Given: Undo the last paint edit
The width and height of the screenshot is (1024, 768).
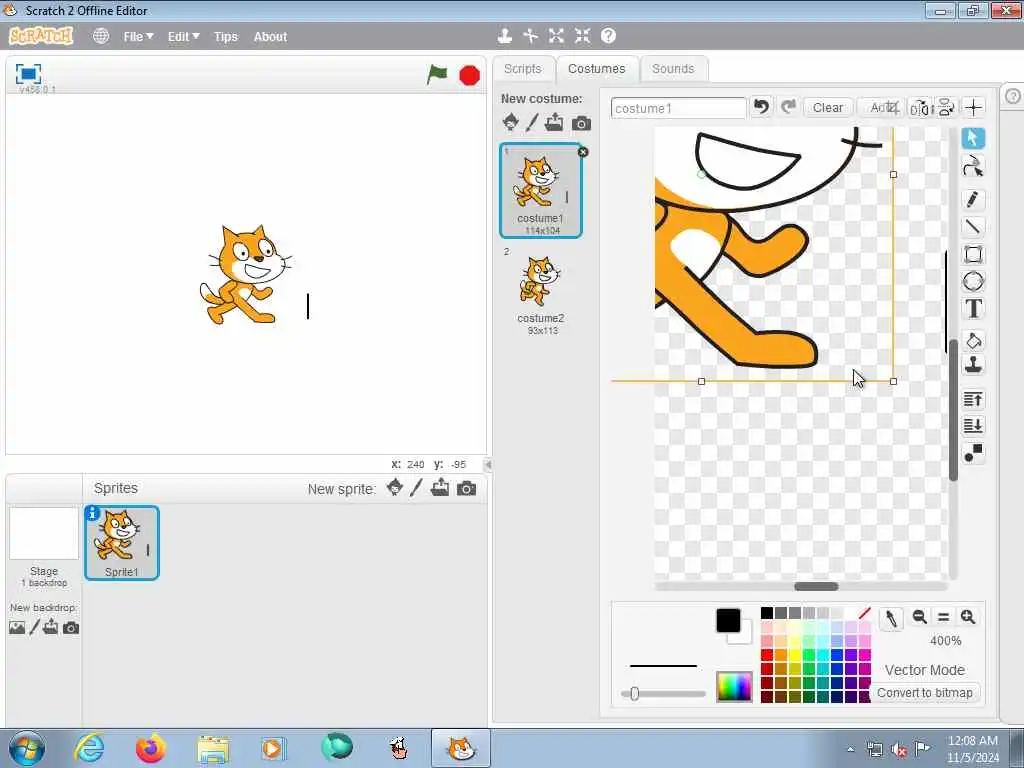Looking at the screenshot, I should coord(761,107).
